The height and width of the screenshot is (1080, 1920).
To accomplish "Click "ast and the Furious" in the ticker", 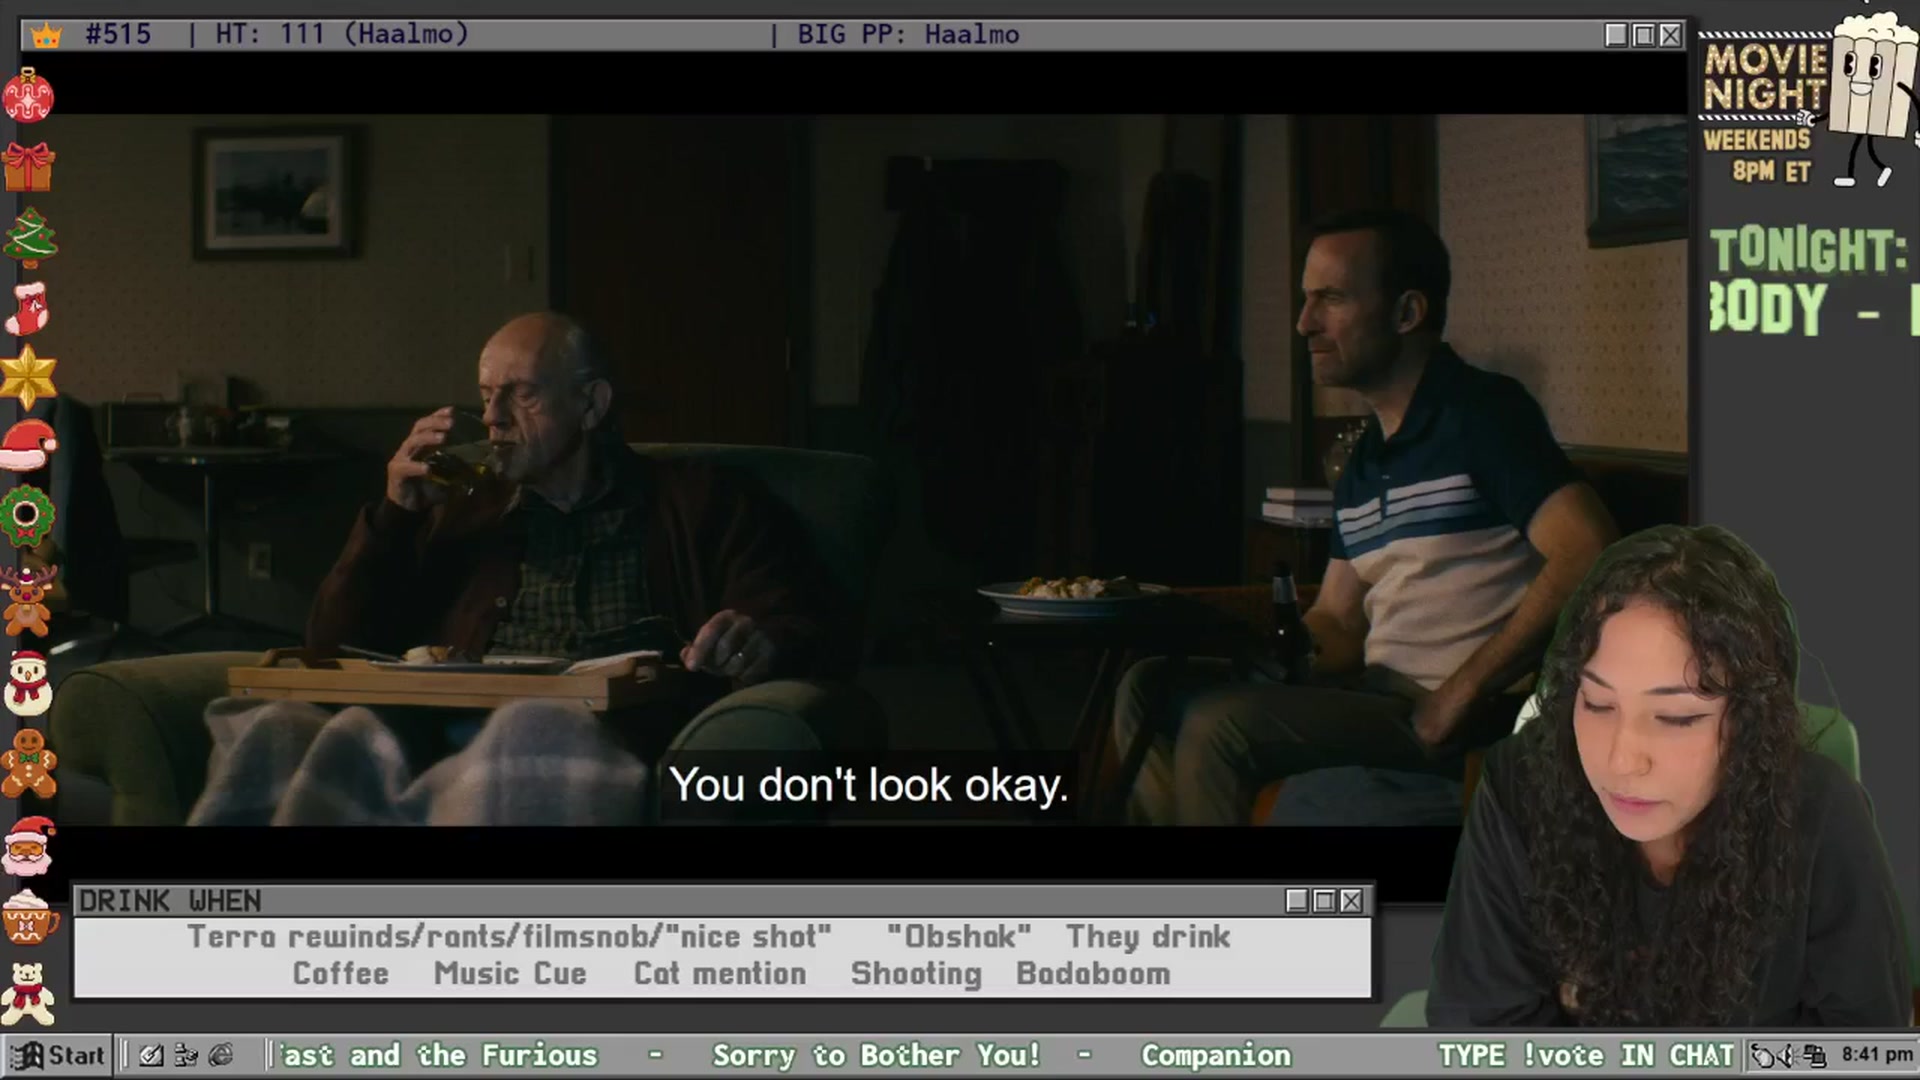I will (x=438, y=1055).
